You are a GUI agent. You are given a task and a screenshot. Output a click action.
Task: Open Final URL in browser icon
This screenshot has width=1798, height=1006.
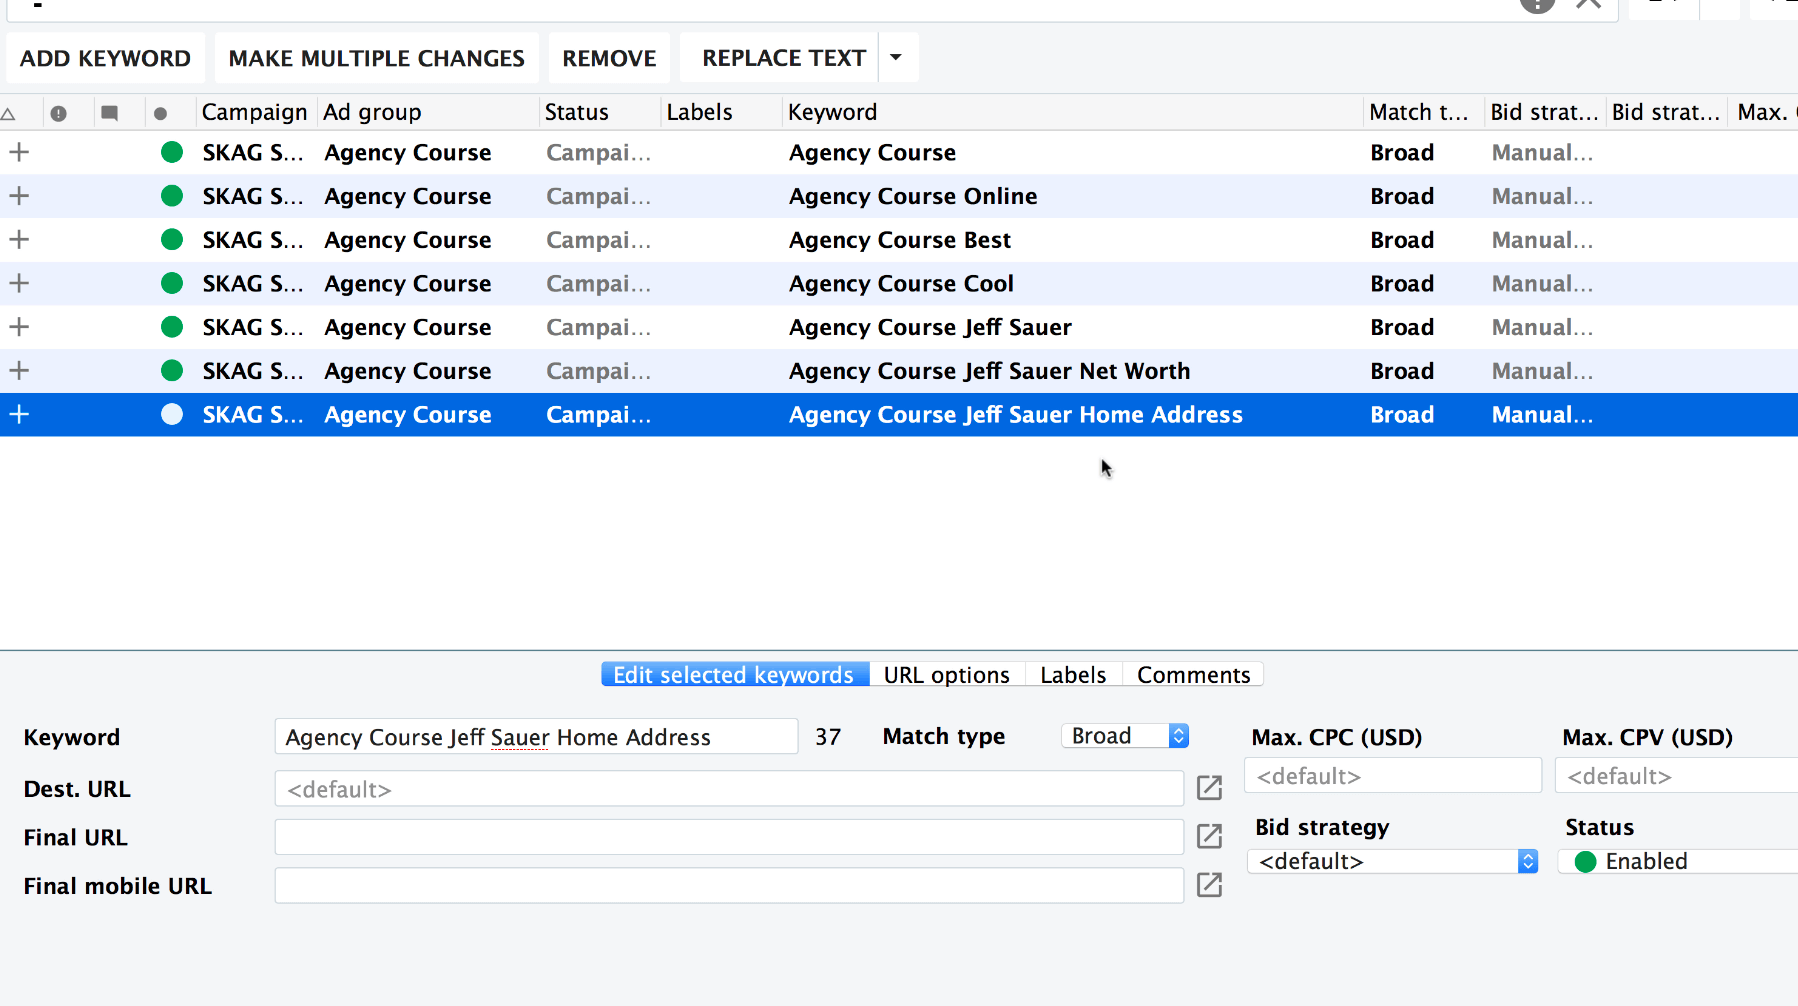click(1210, 836)
